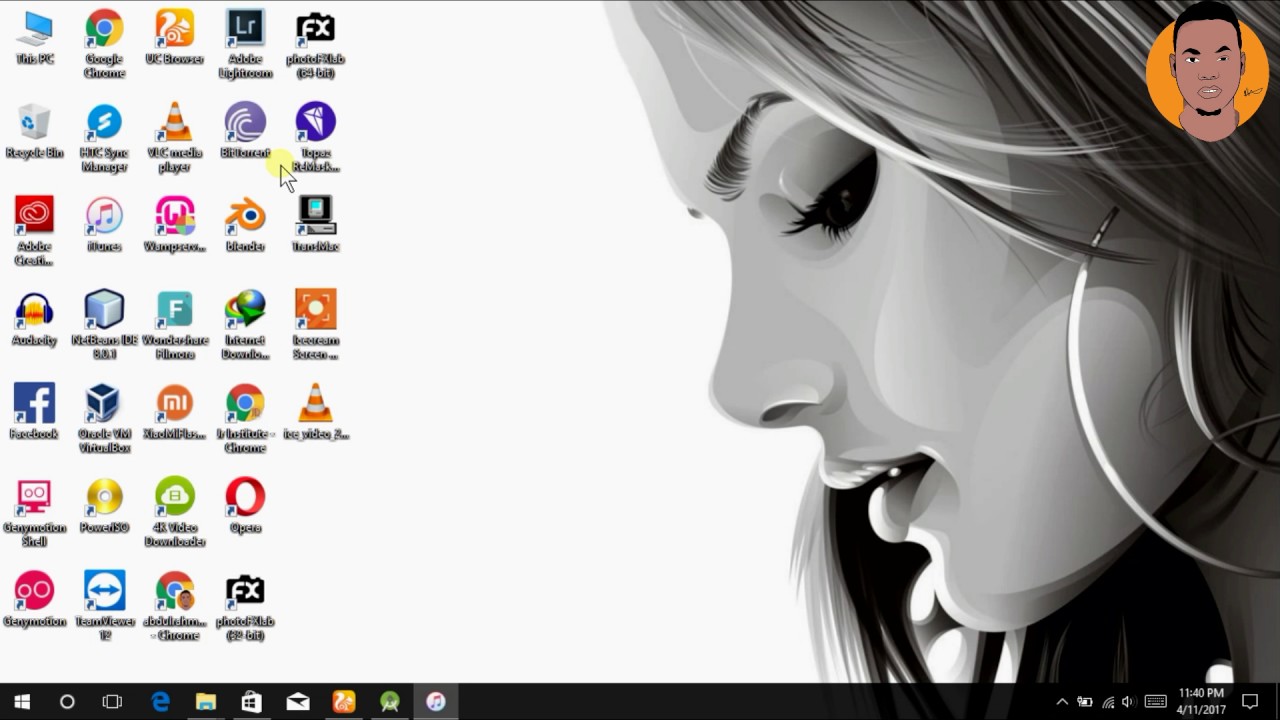Select TeamViewer 12 desktop icon

tap(105, 606)
